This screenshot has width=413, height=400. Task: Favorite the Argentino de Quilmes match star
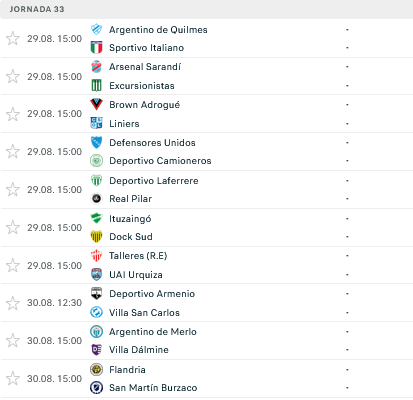click(x=13, y=38)
